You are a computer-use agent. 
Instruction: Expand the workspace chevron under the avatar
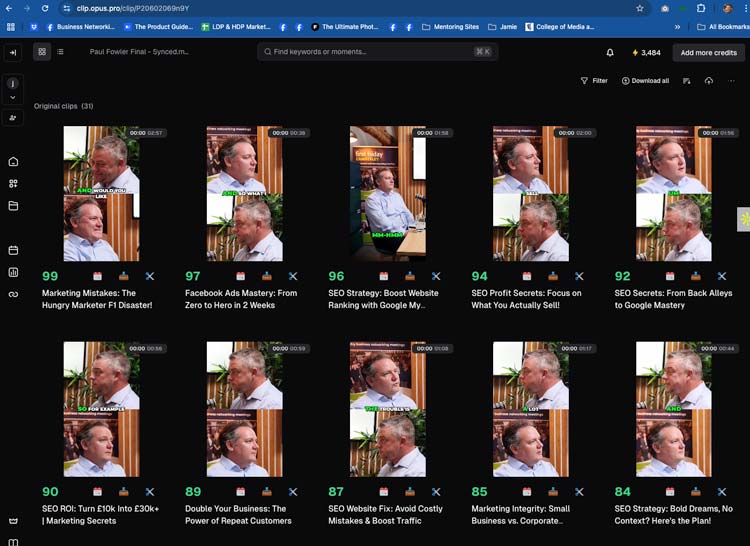(13, 98)
